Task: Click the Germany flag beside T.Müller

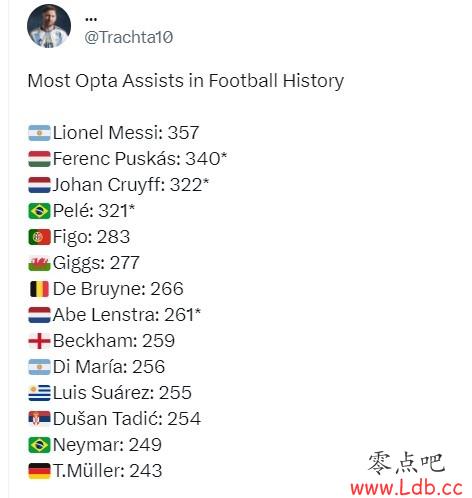Action: coord(39,471)
